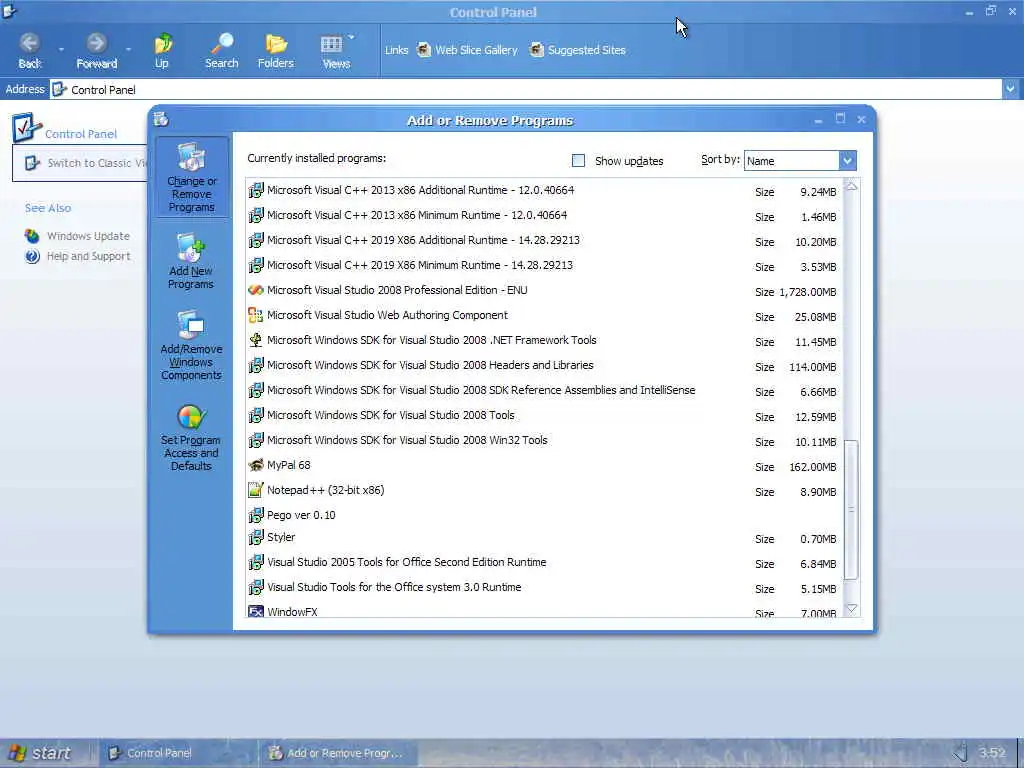This screenshot has height=768, width=1024.
Task: Click the Control Panel heading icon in sidebar
Action: [26, 128]
